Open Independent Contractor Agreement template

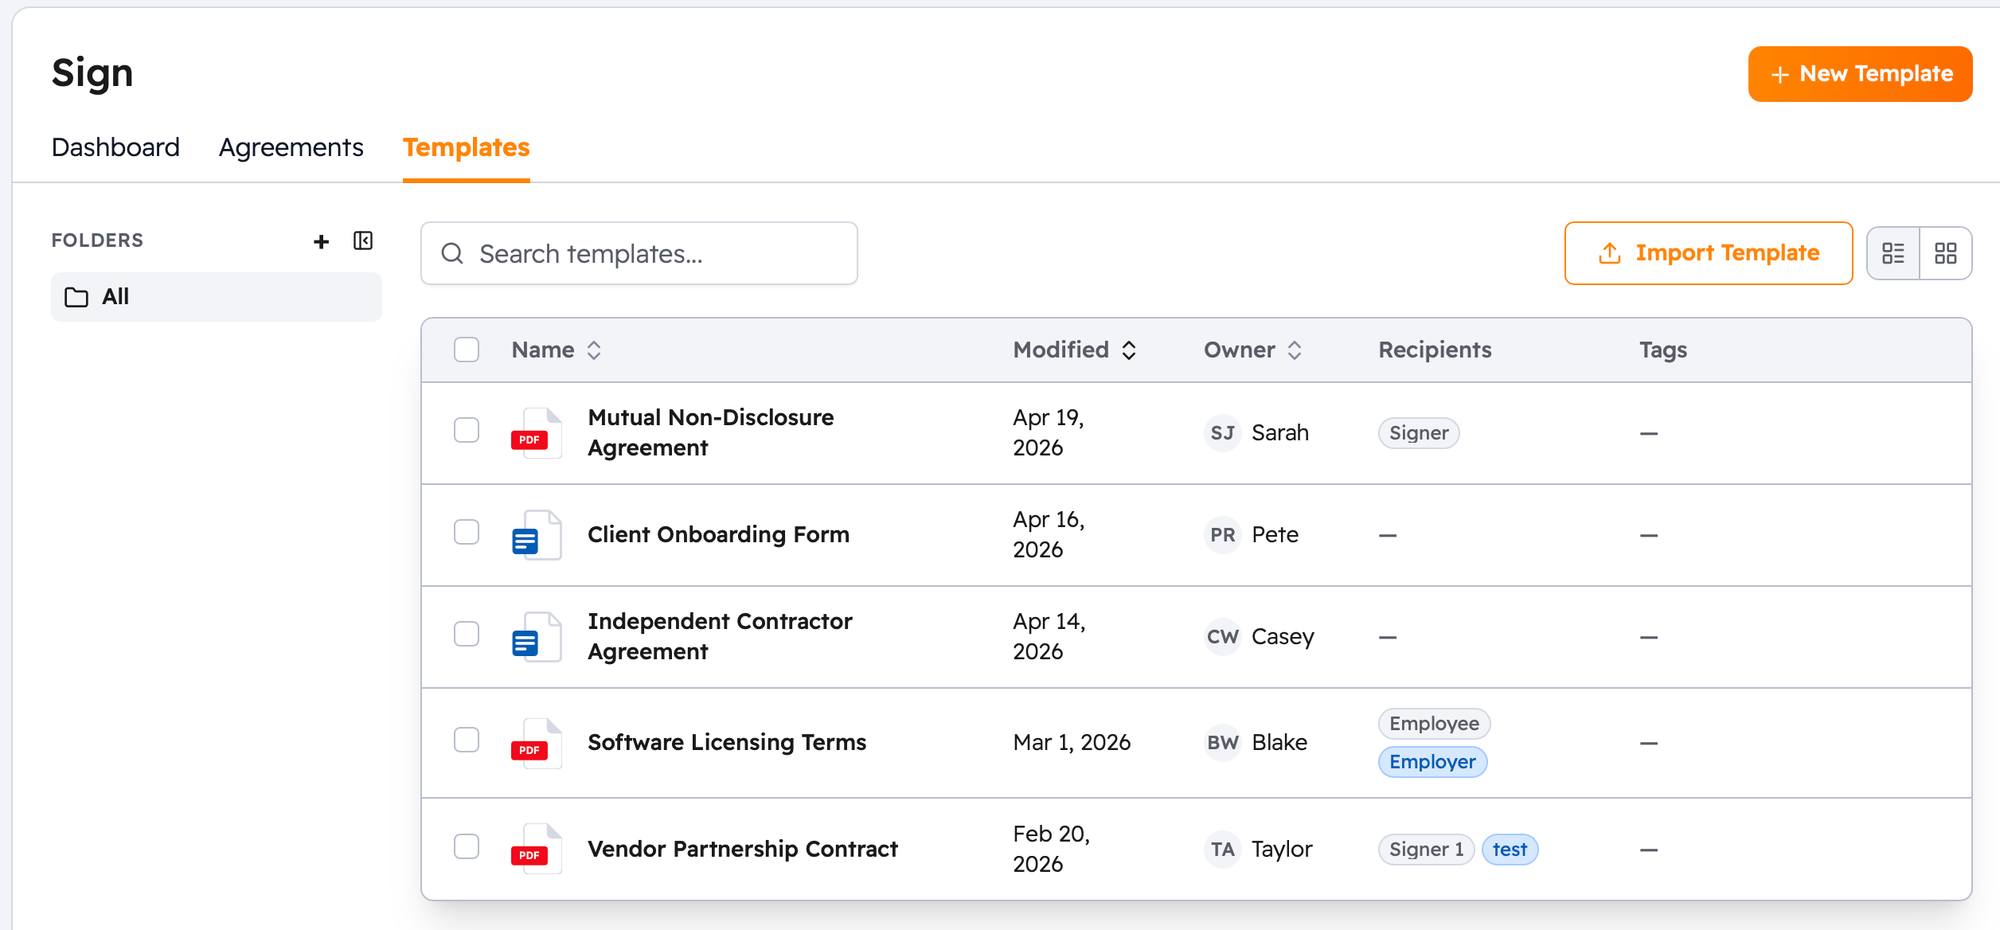720,637
